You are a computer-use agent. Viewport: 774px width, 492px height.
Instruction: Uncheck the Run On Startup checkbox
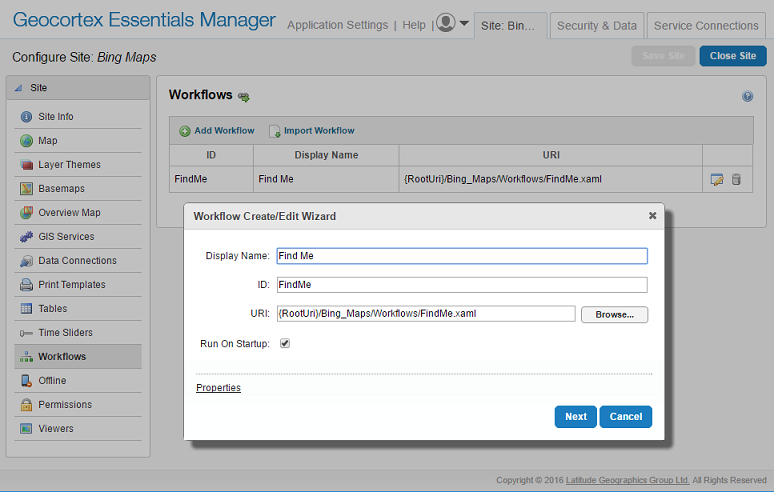[x=285, y=343]
